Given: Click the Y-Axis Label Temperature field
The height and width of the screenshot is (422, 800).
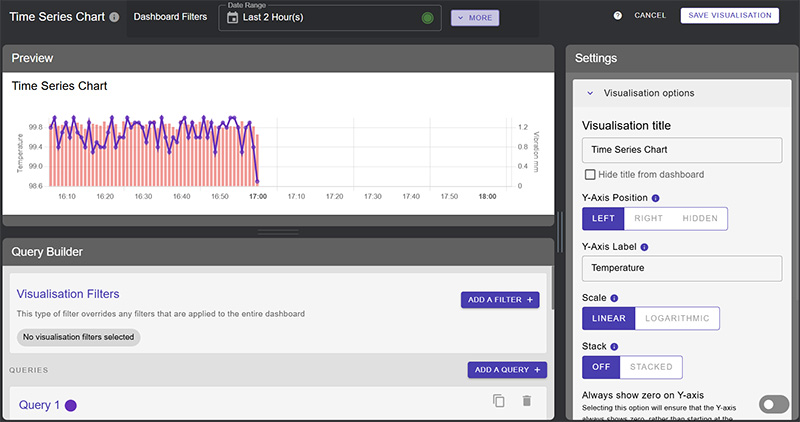Looking at the screenshot, I should pyautogui.click(x=682, y=268).
